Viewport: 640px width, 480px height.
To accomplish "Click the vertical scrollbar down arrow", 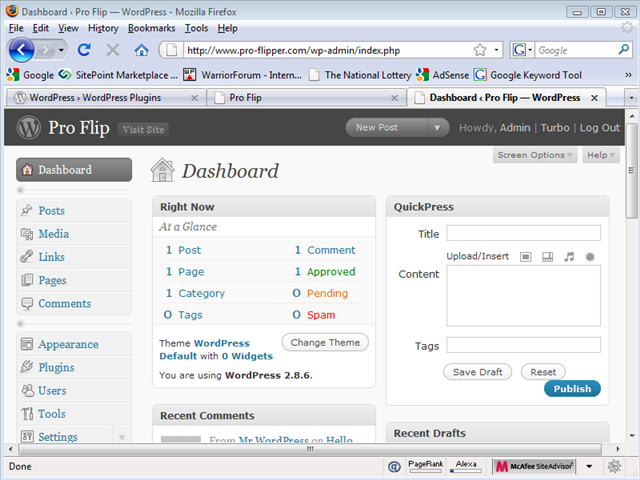I will pos(632,436).
